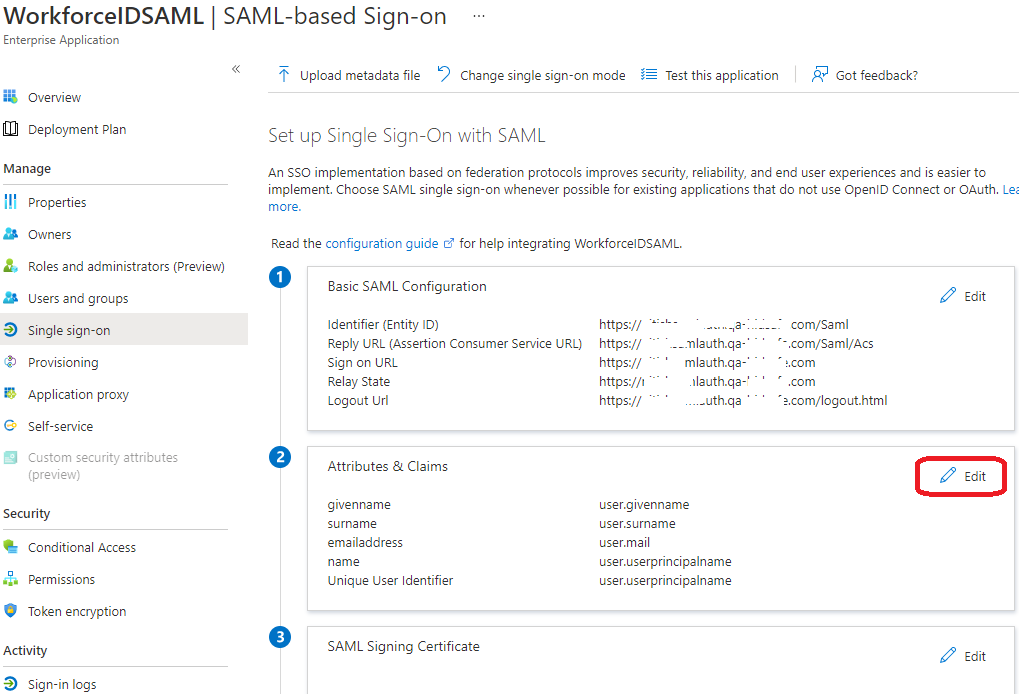Click the Got feedback person icon
Image resolution: width=1019 pixels, height=694 pixels.
[819, 74]
